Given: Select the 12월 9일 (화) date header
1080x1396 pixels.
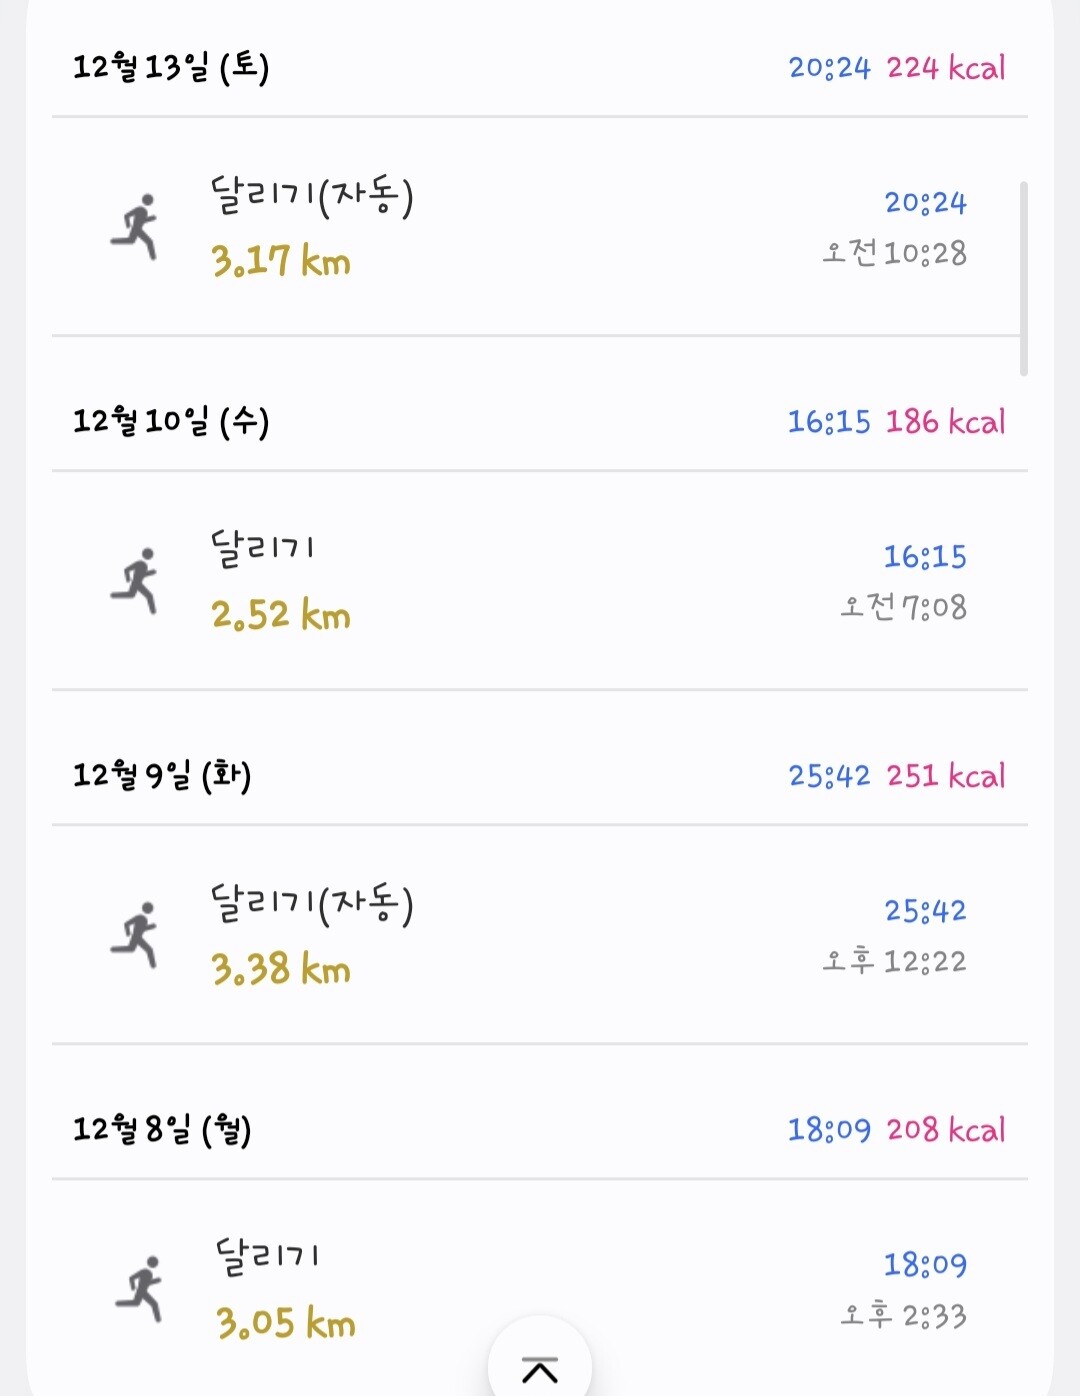Looking at the screenshot, I should (162, 776).
